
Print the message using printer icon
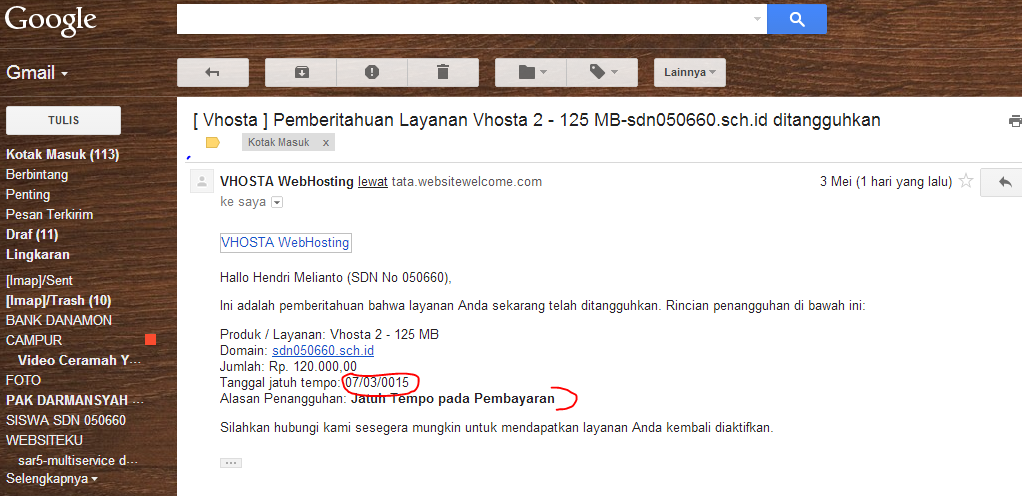[x=1015, y=121]
